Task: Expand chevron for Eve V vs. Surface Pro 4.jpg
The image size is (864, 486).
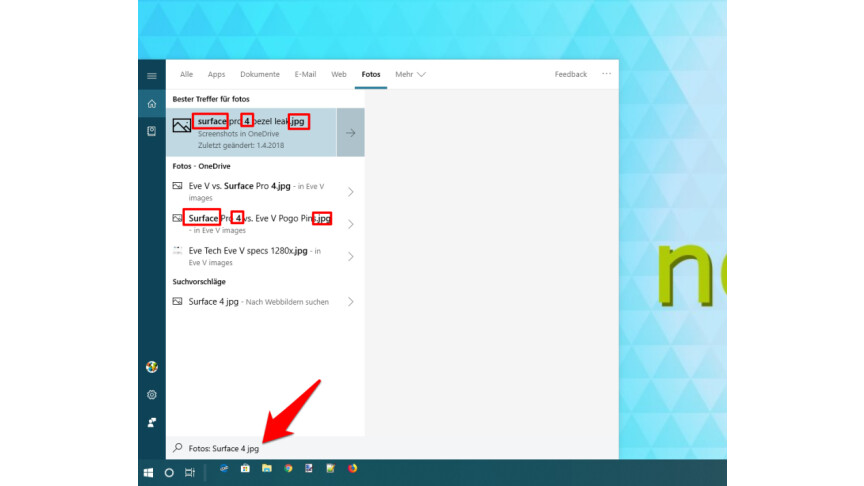Action: pyautogui.click(x=350, y=192)
